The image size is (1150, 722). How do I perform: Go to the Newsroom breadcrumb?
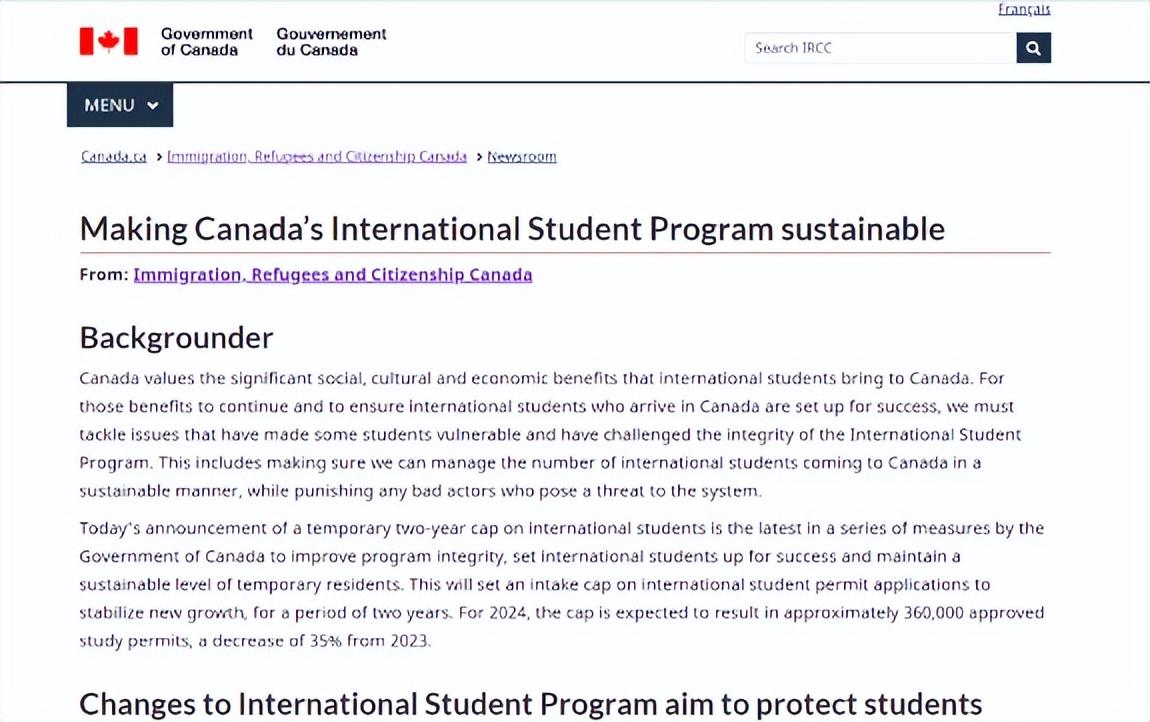click(521, 157)
